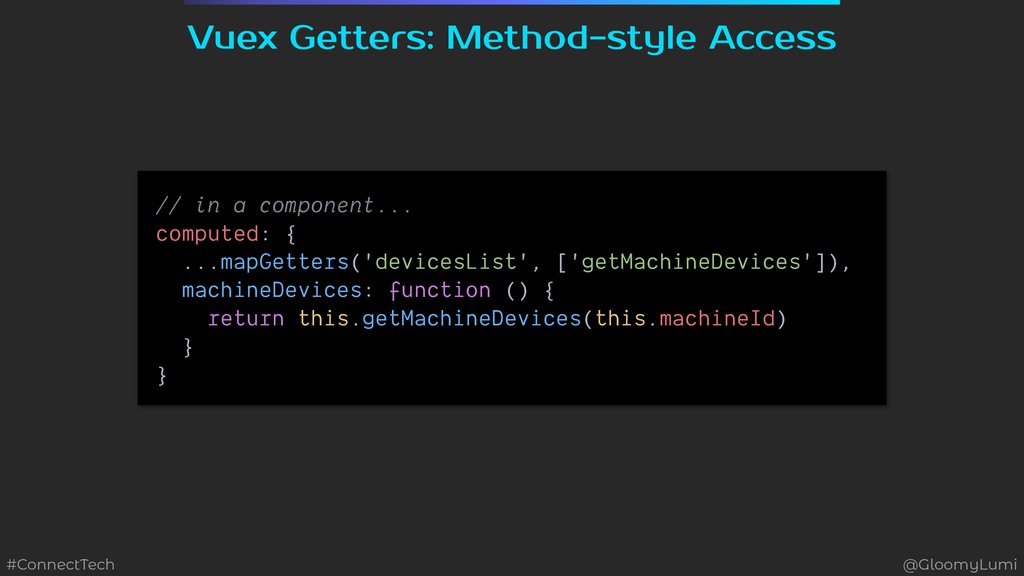The width and height of the screenshot is (1024, 576).
Task: Click the @GloomyLumi handle in the footer
Action: click(x=959, y=564)
